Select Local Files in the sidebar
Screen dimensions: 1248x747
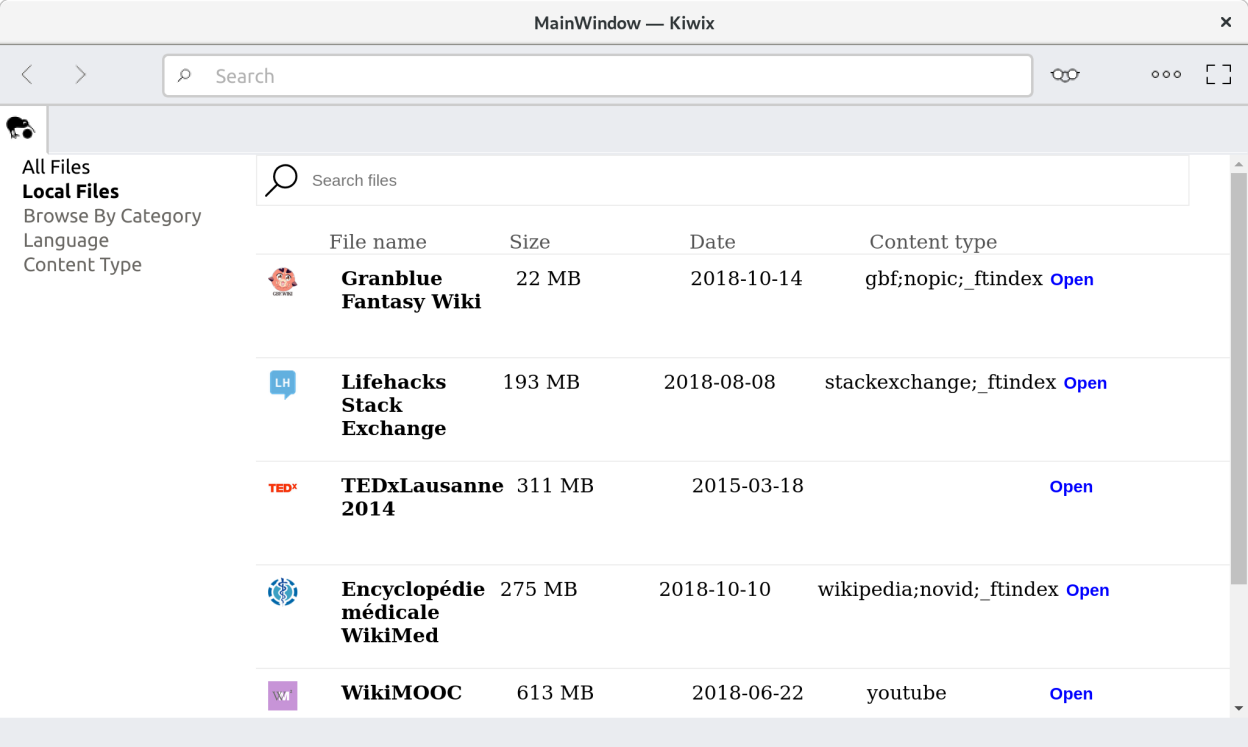70,191
